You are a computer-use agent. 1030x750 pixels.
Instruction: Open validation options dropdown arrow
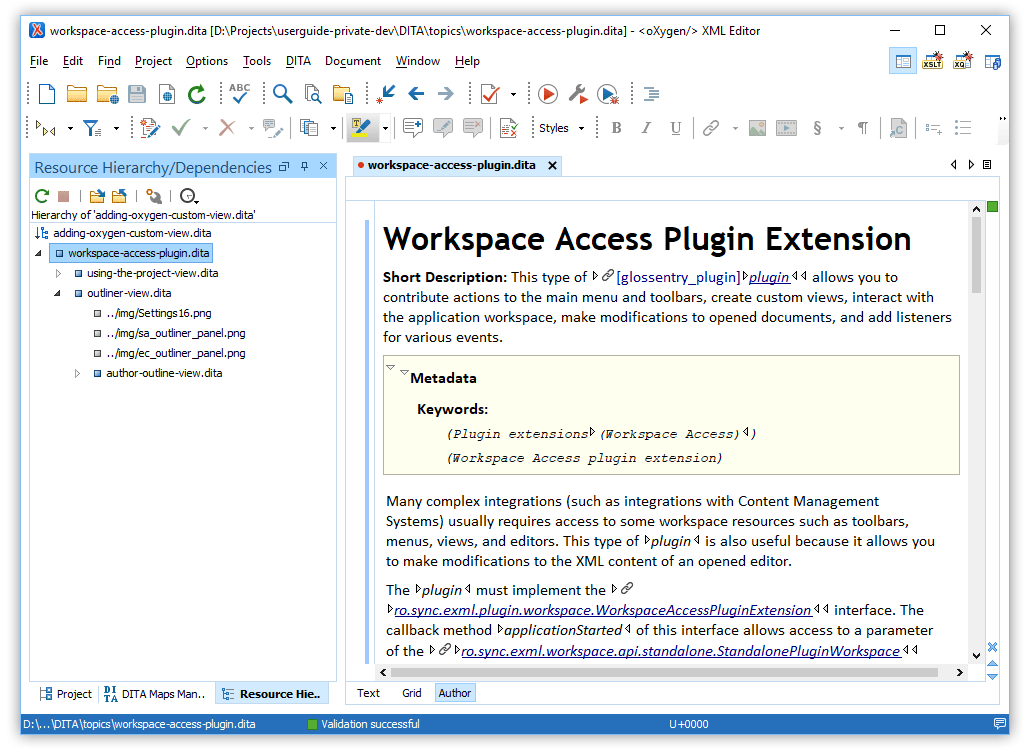coord(513,94)
